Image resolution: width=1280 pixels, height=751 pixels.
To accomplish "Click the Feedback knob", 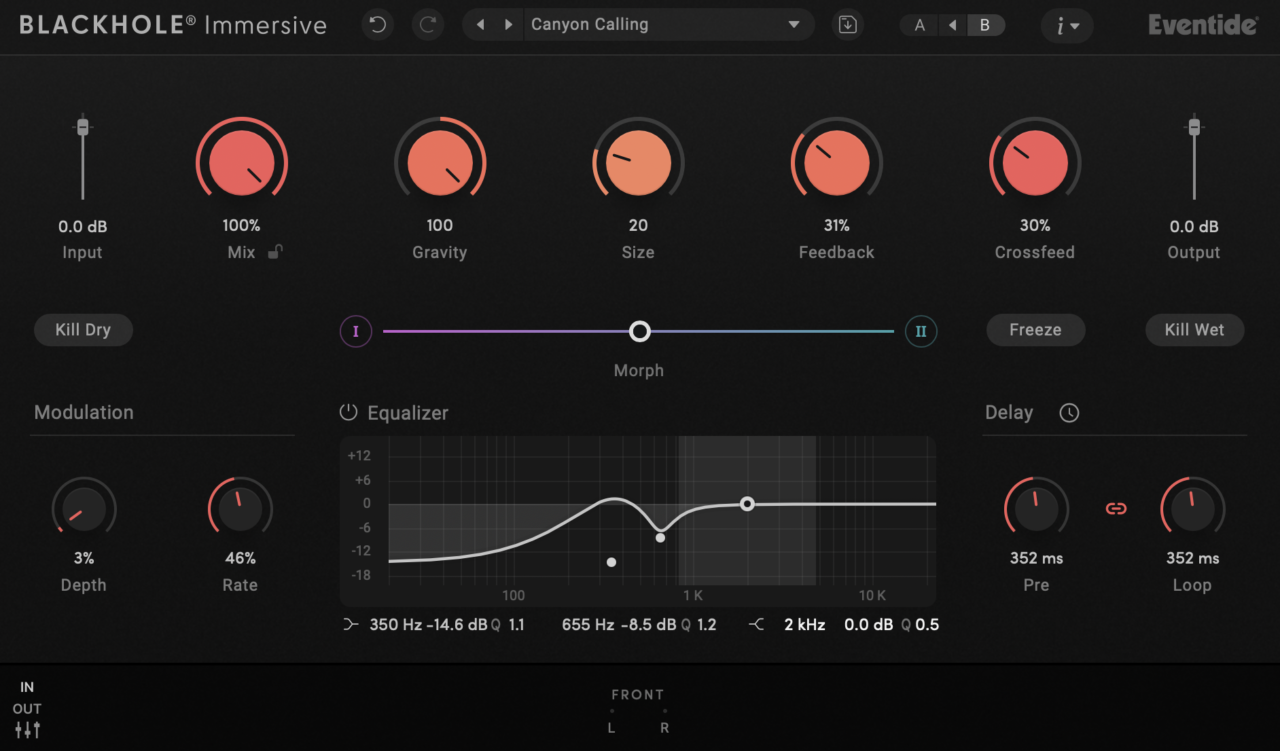I will click(x=837, y=163).
